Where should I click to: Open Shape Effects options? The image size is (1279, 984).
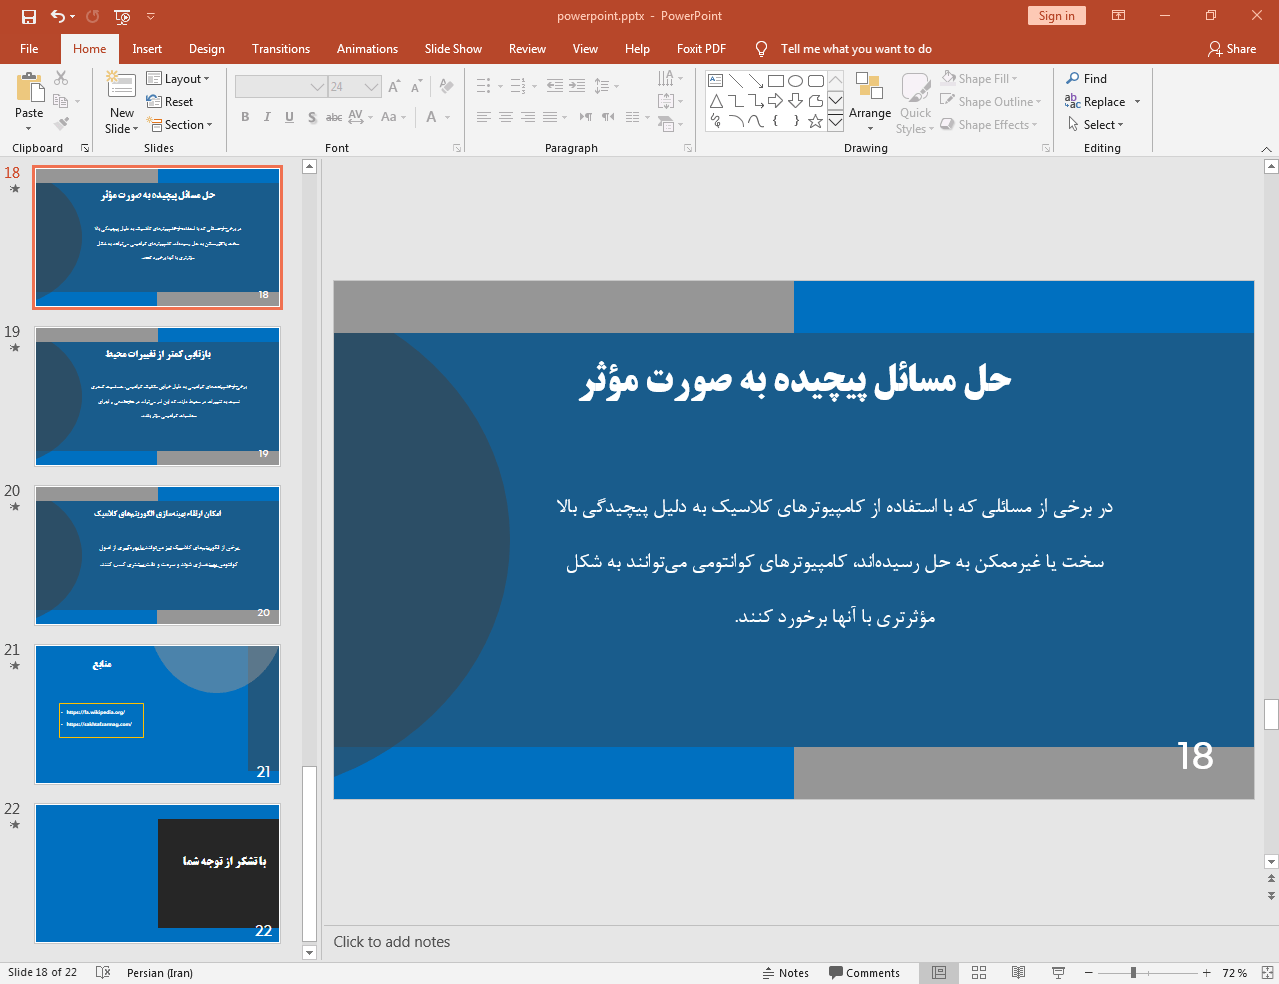point(989,124)
